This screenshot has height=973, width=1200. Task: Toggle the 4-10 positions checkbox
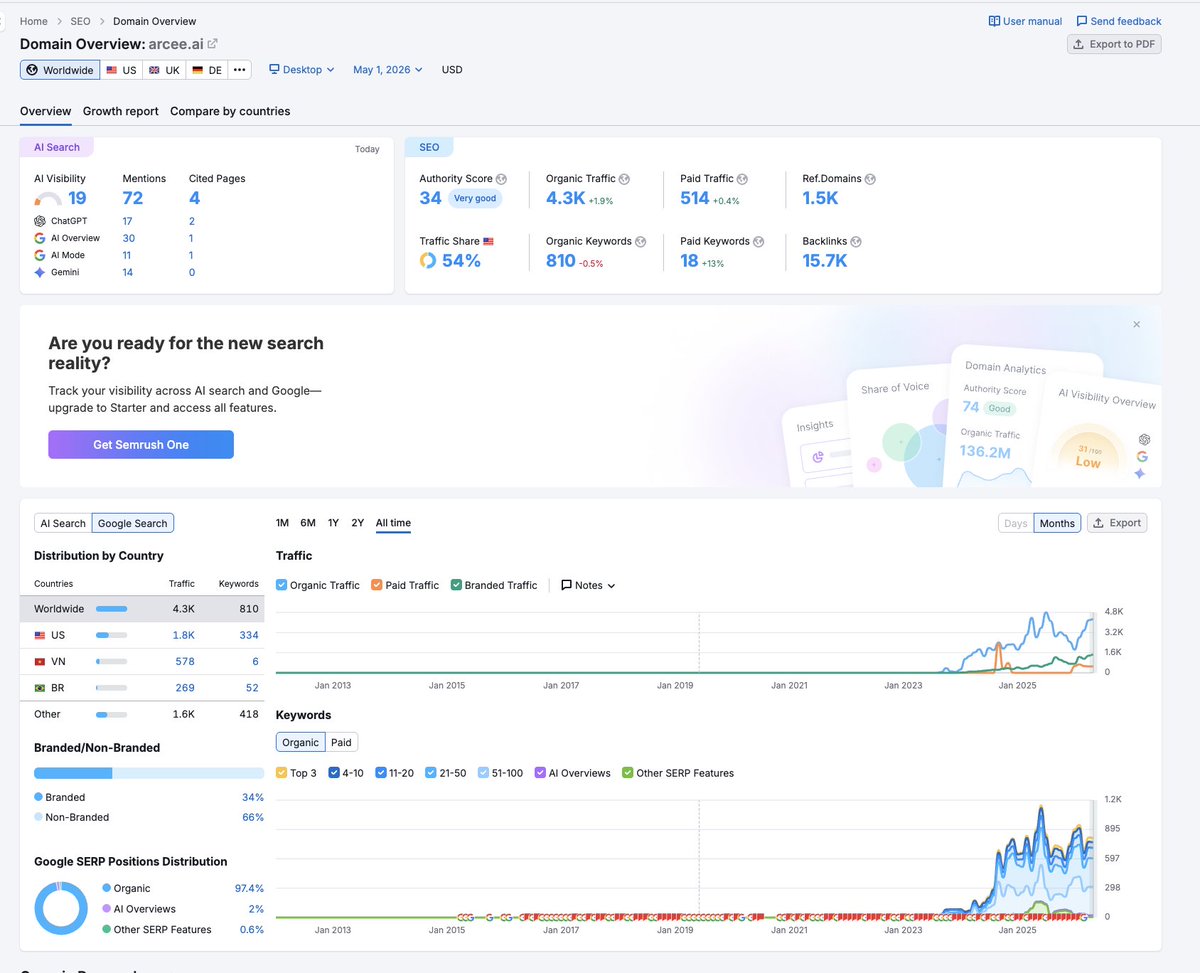pyautogui.click(x=333, y=773)
